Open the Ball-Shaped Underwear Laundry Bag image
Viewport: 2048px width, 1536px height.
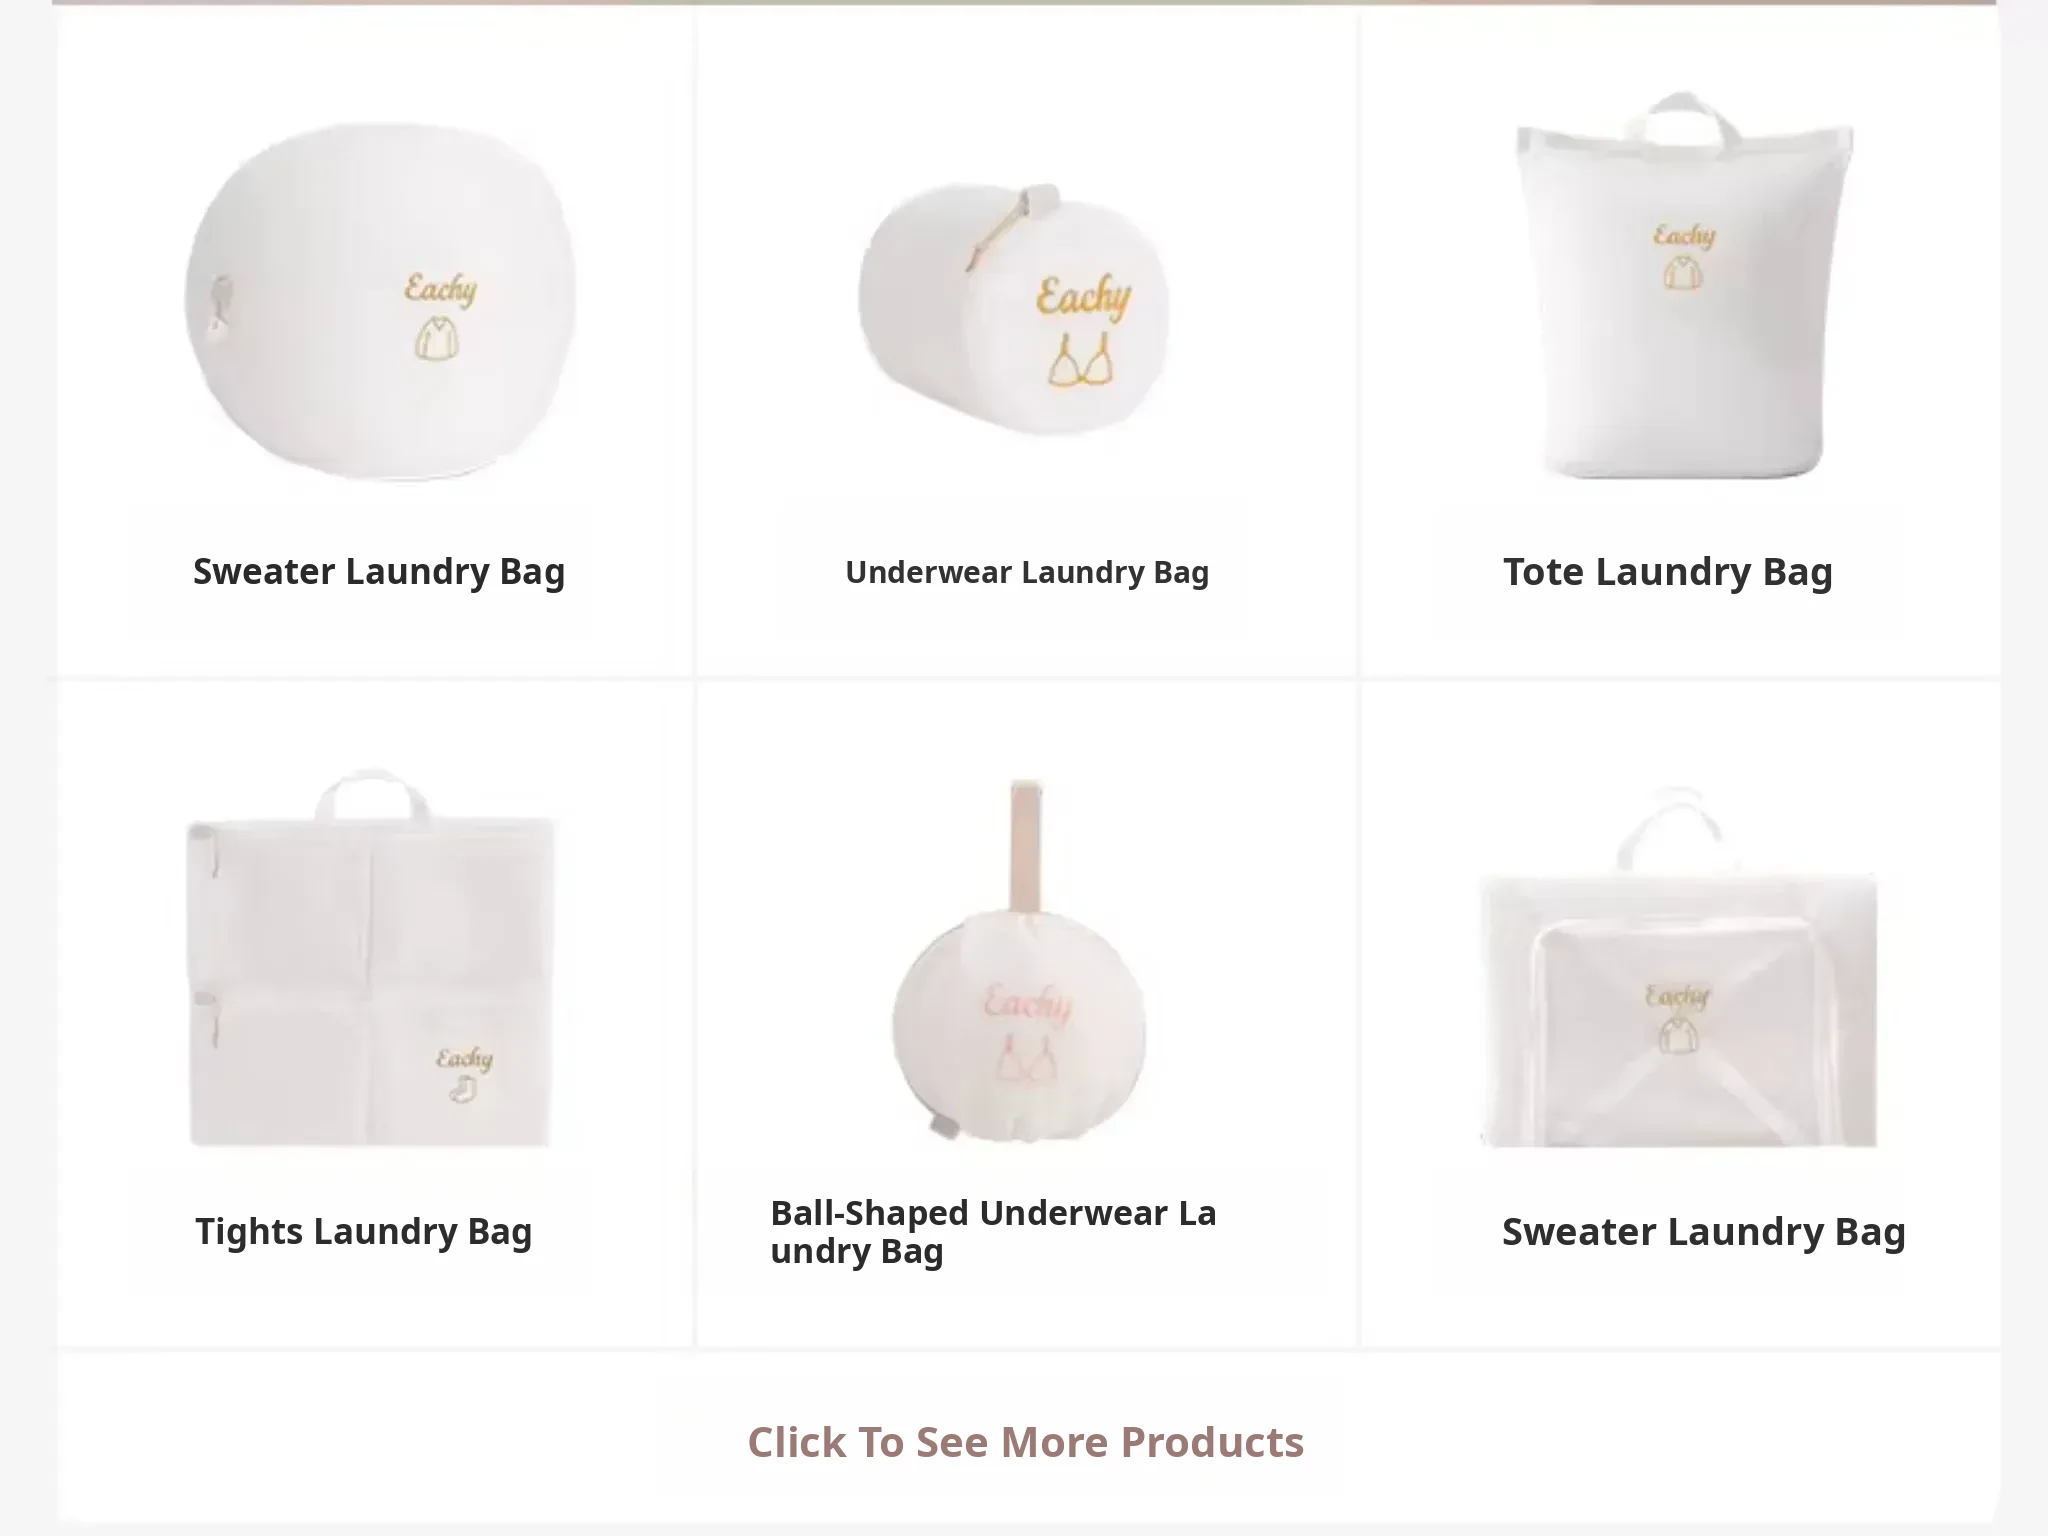[1019, 960]
